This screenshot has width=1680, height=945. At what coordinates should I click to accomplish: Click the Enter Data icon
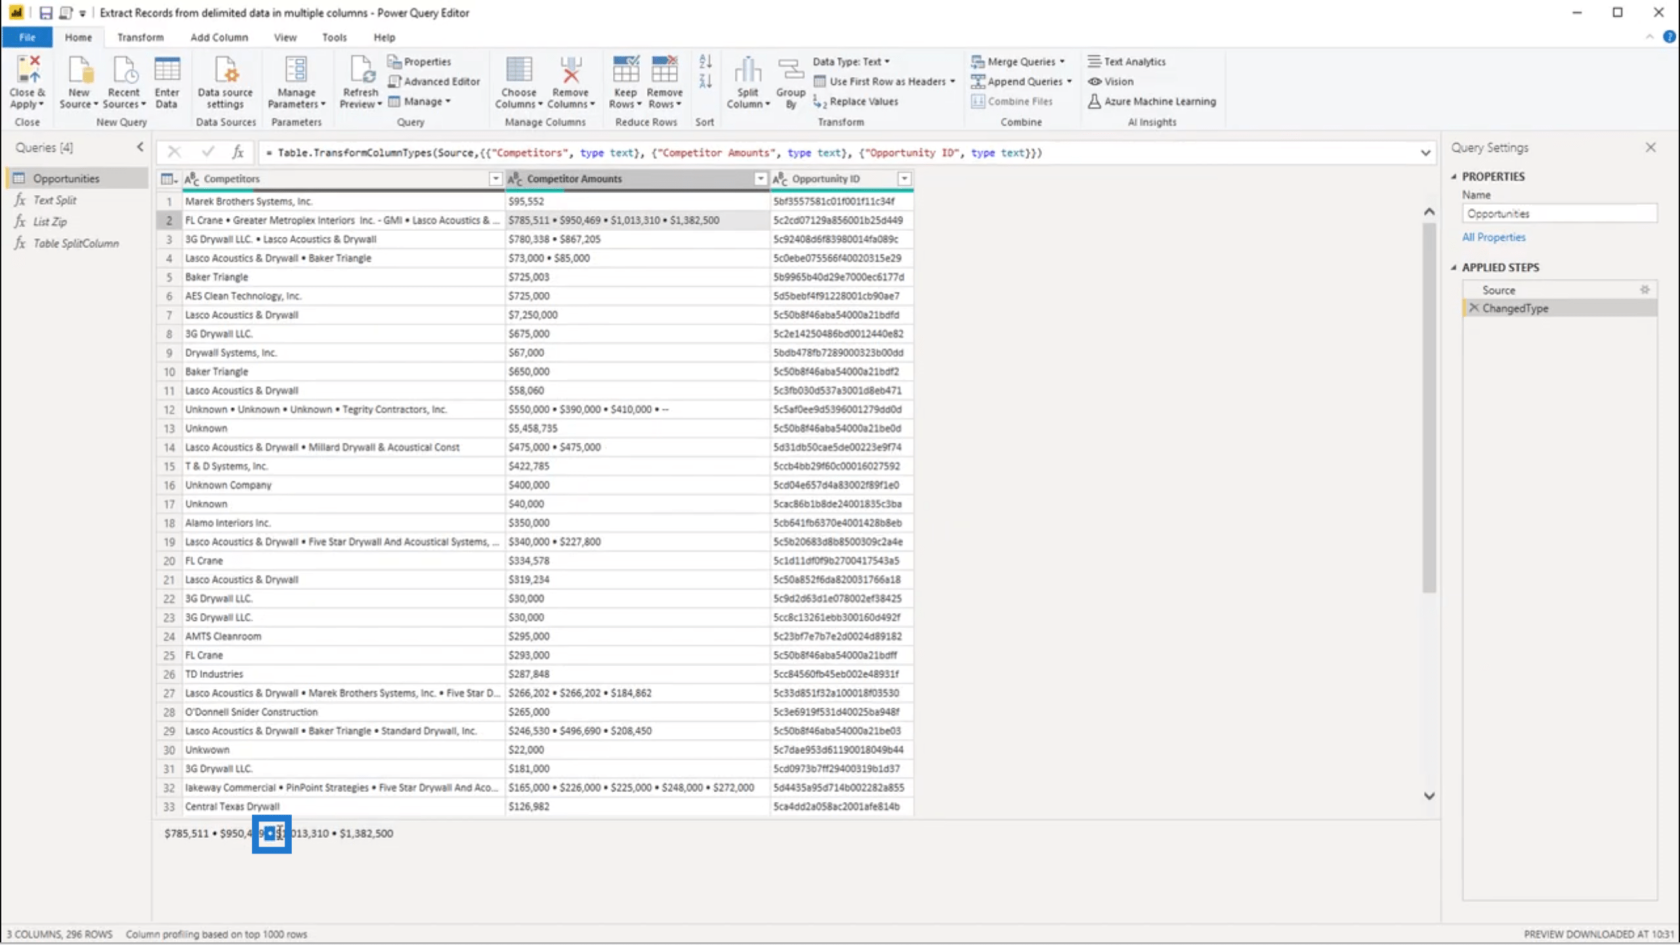(x=167, y=71)
